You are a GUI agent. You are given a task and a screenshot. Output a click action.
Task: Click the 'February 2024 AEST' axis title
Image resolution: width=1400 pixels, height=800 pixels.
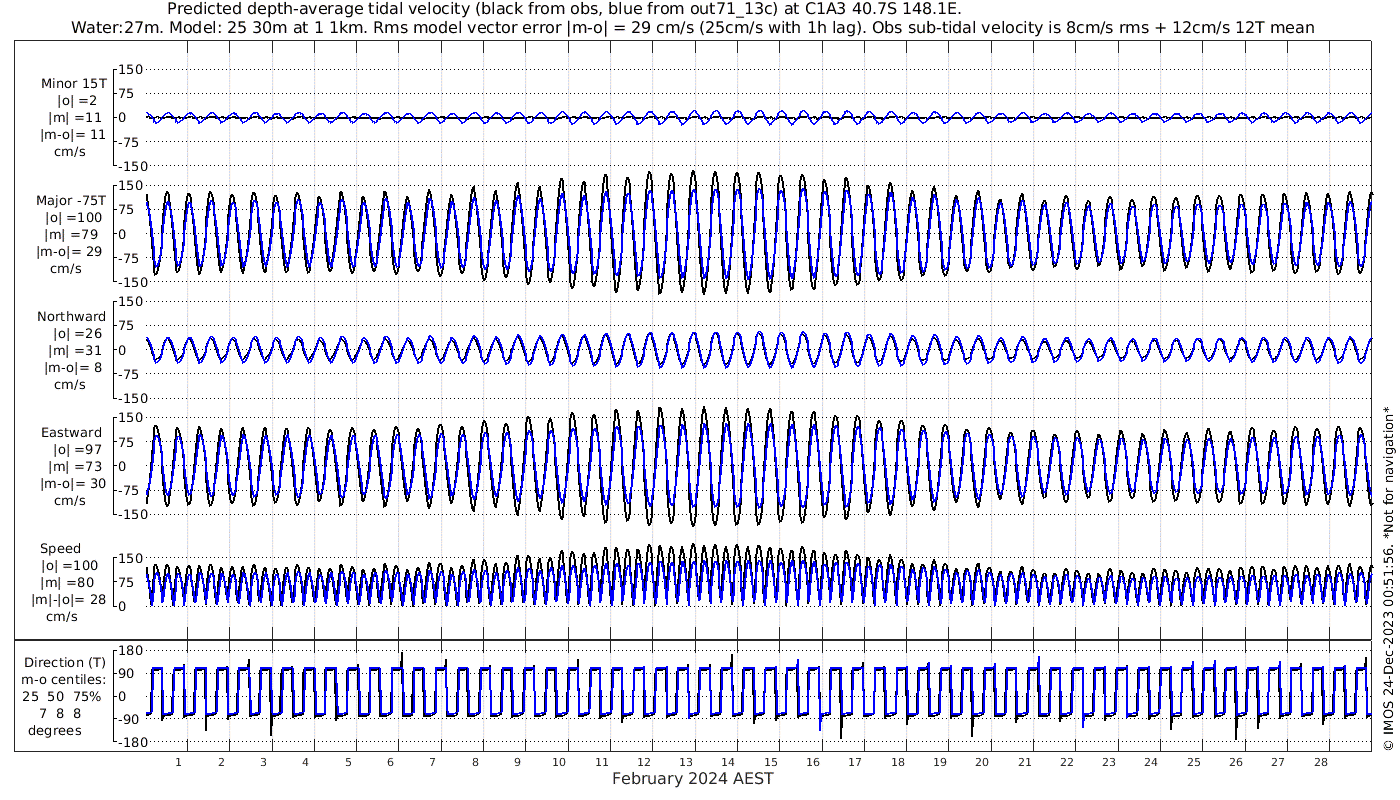tap(692, 779)
